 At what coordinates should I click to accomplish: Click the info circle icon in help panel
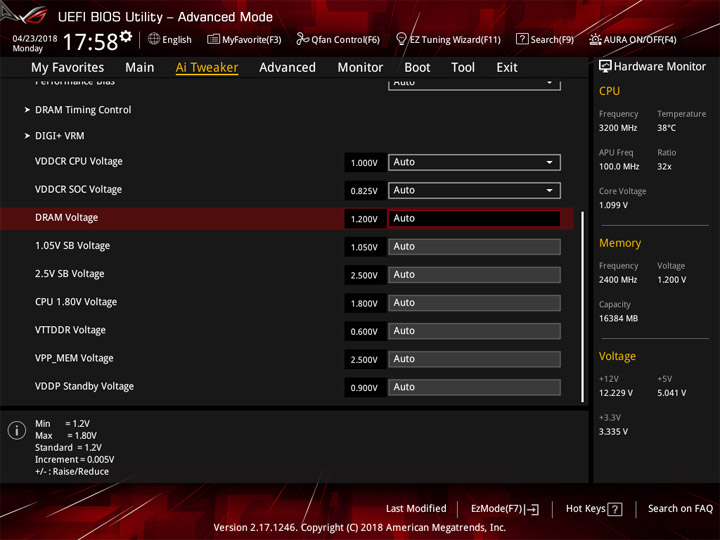(17, 430)
